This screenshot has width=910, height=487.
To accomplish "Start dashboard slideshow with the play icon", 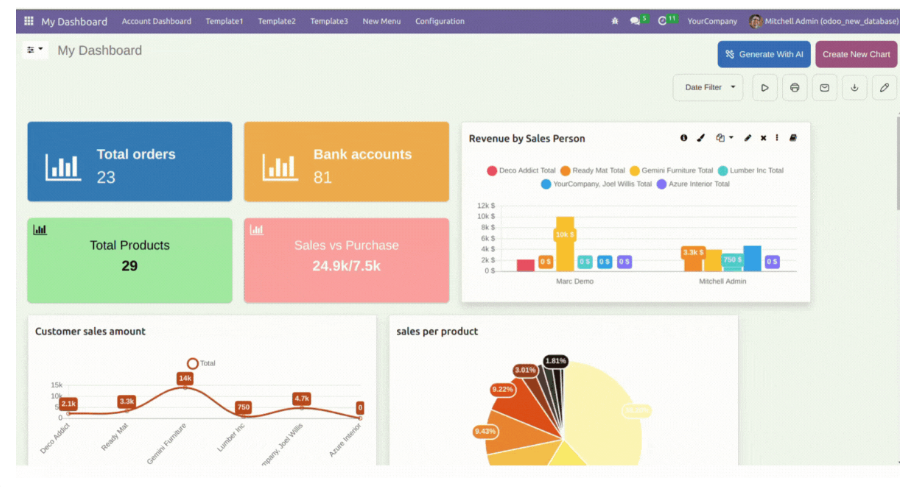I will 764,88.
